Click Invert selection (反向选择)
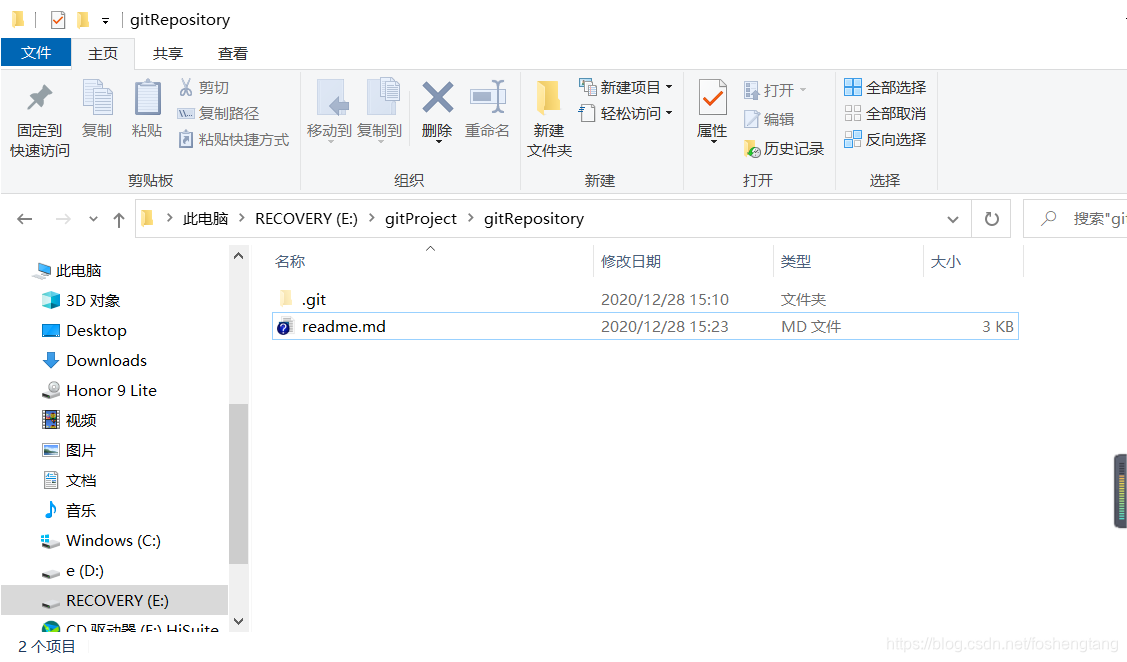 (x=885, y=139)
